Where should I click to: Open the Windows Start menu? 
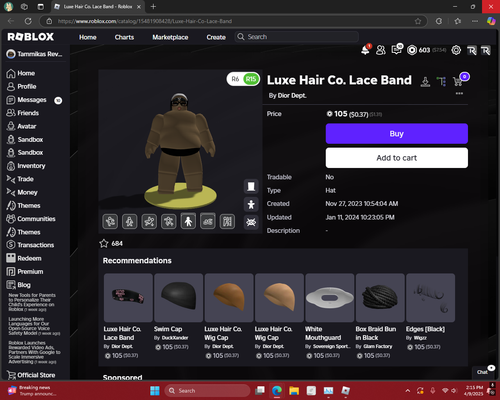pyautogui.click(x=155, y=390)
